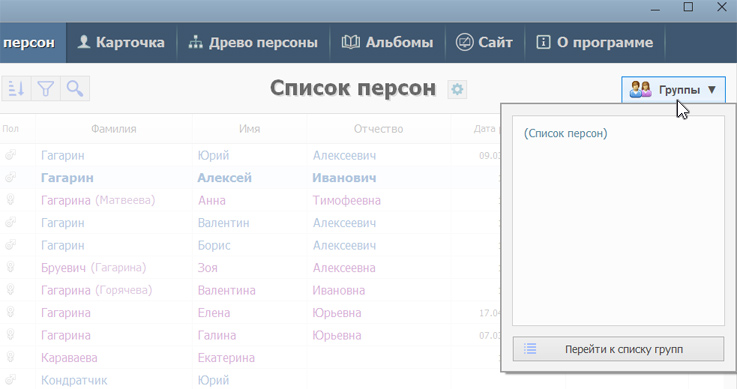
Task: Click gender icon in Борис row
Action: [x=10, y=245]
